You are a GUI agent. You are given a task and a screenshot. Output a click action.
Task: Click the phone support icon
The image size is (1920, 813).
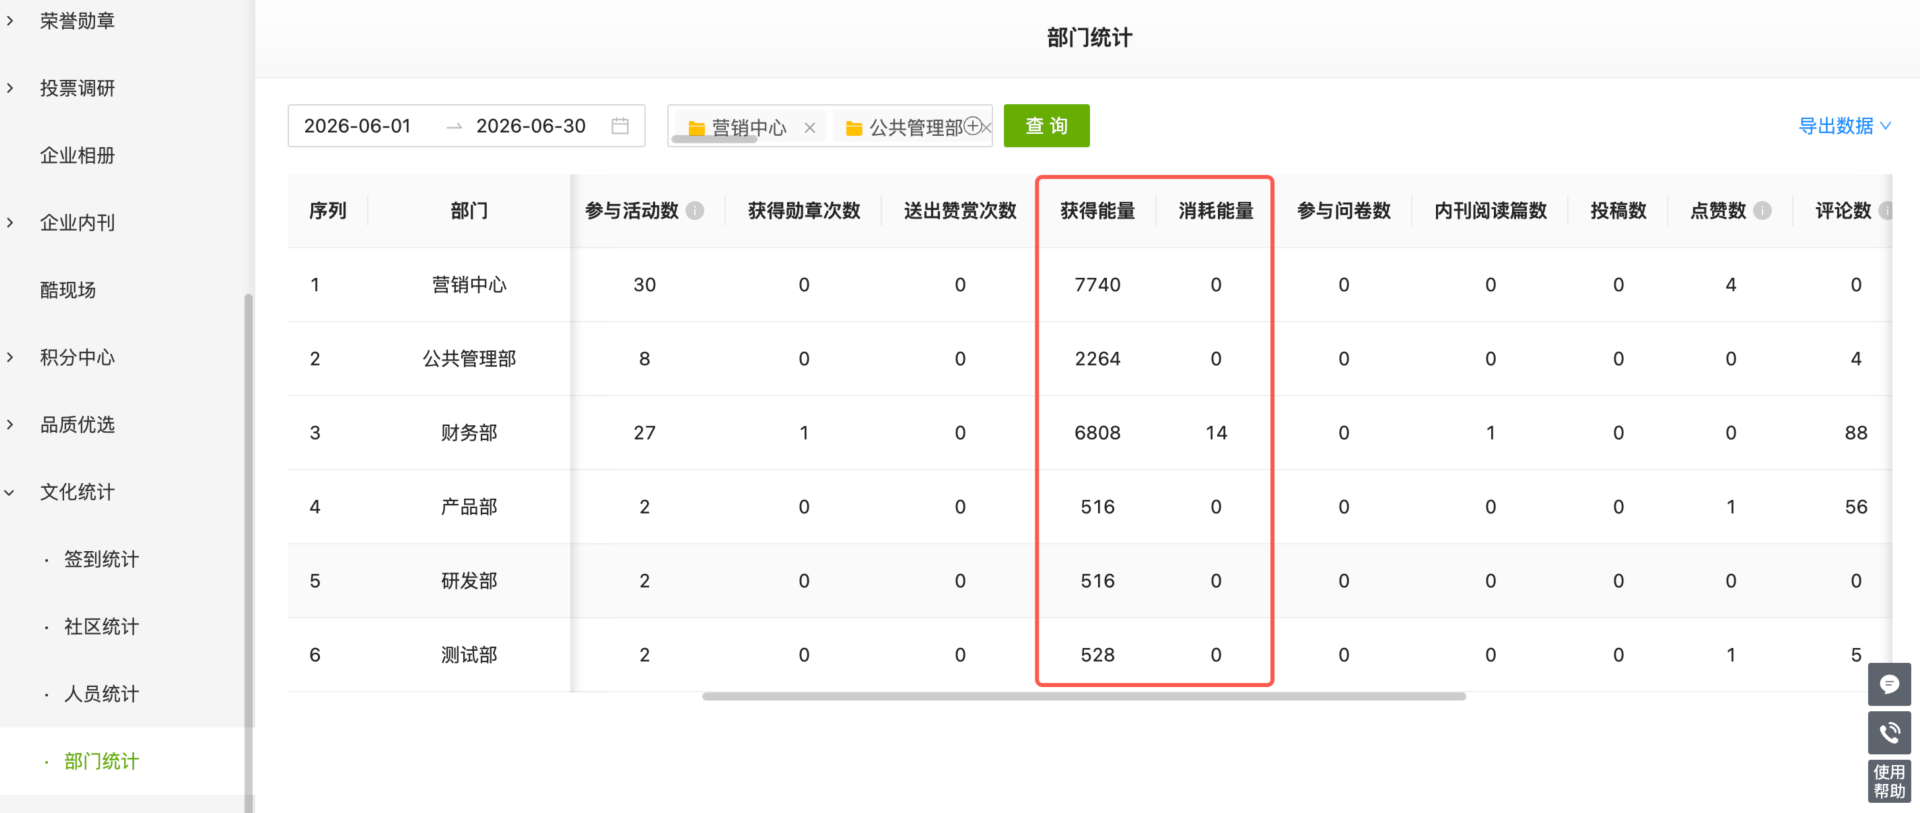(1889, 733)
